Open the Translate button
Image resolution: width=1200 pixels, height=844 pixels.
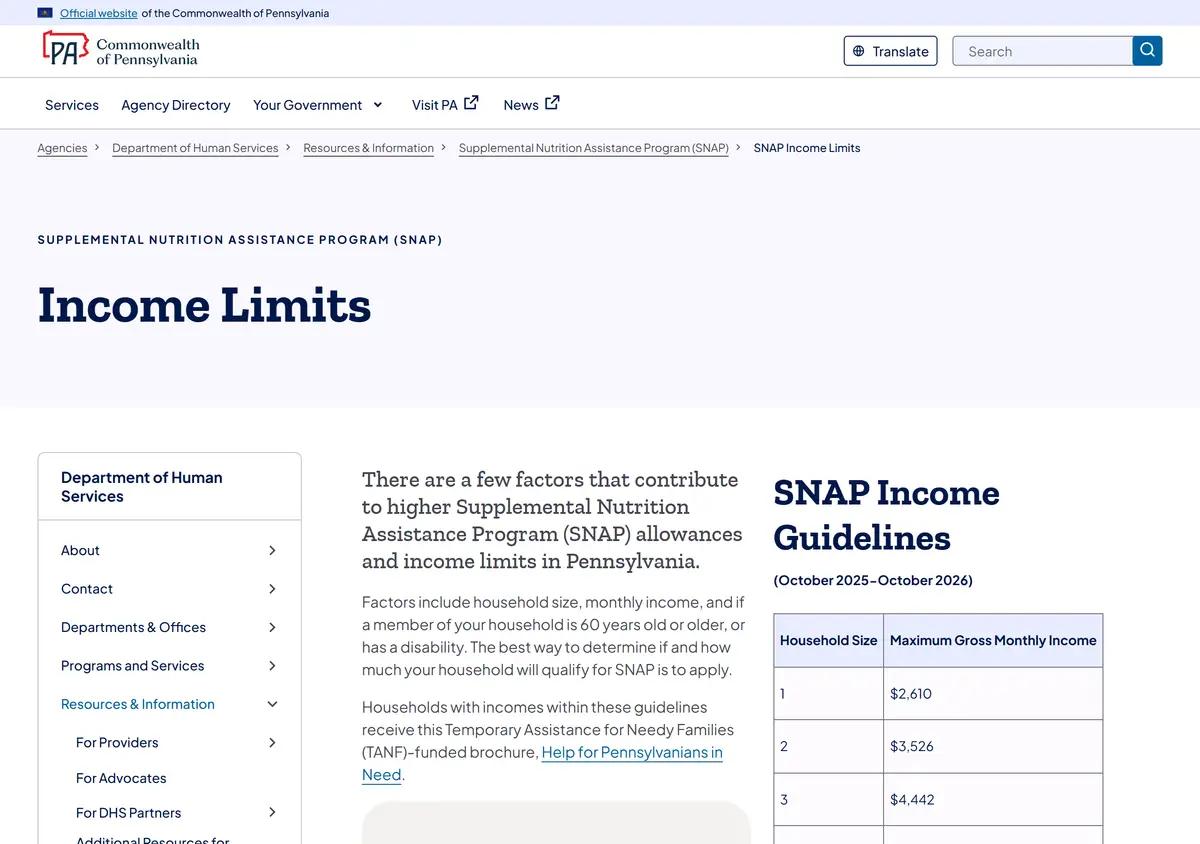[890, 51]
